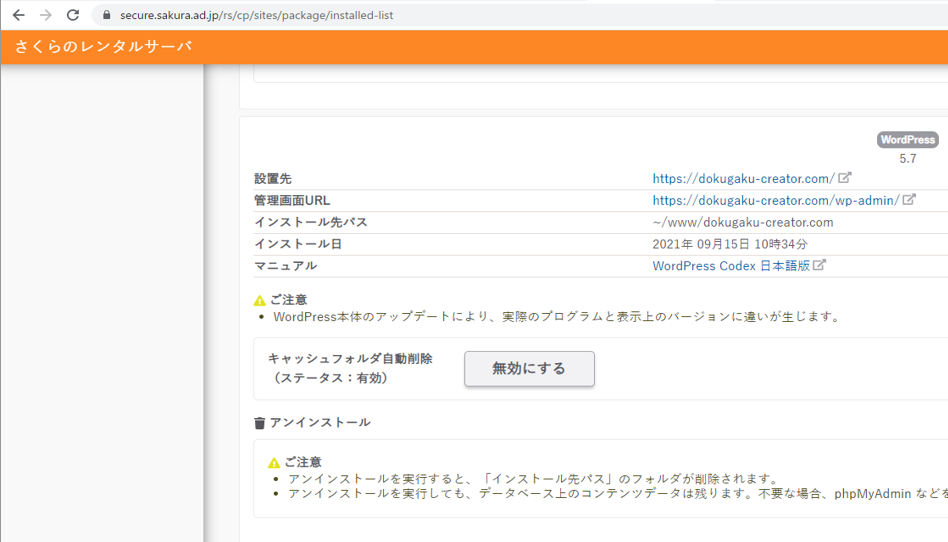Click the 無効にする button
Image resolution: width=948 pixels, height=542 pixels.
click(529, 368)
